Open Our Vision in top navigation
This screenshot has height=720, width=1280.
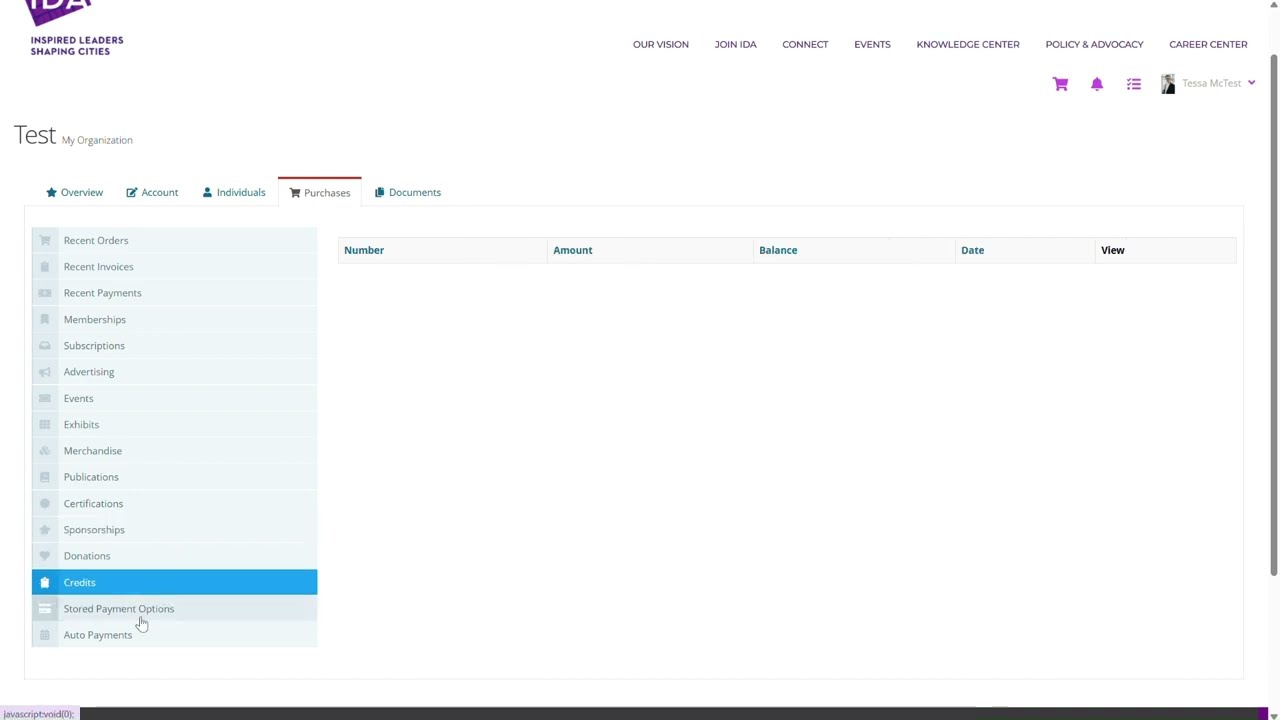point(661,44)
